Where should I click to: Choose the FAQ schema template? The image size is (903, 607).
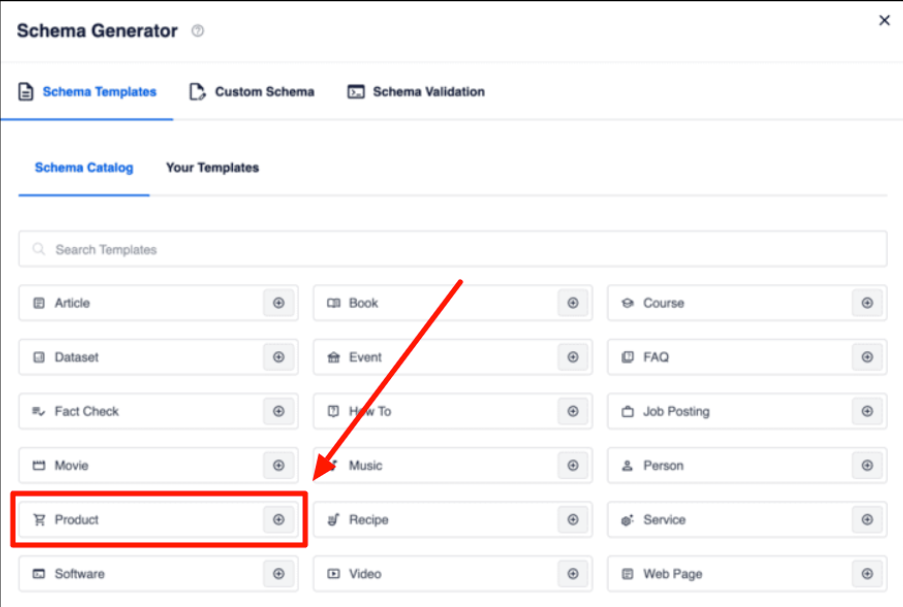click(x=747, y=357)
